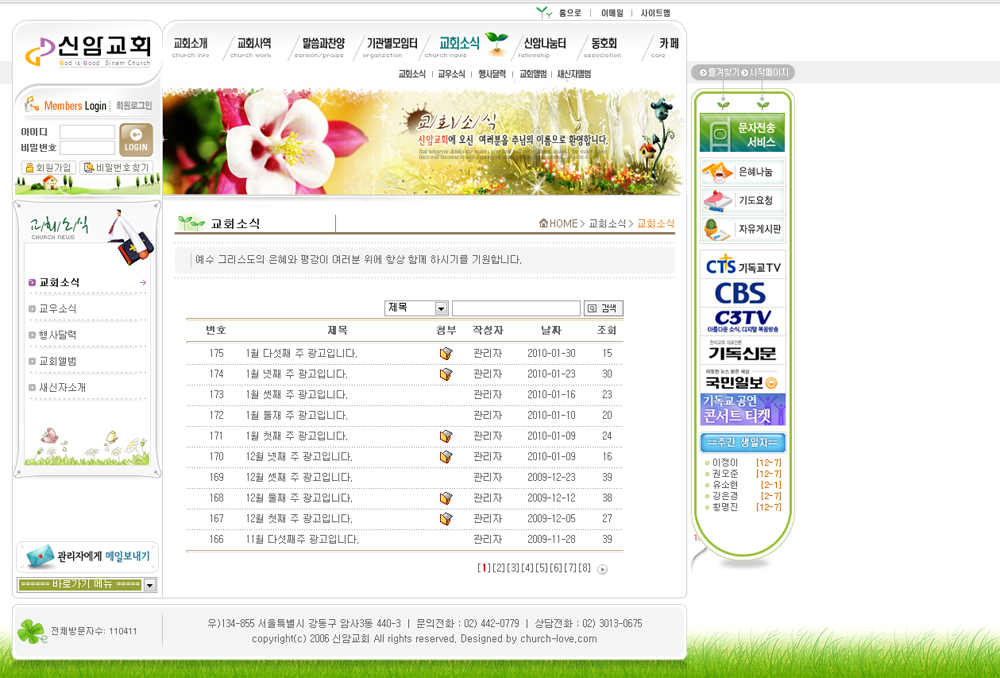This screenshot has width=1000, height=678.
Task: Click the 회원가입 sign-up button
Action: point(49,168)
